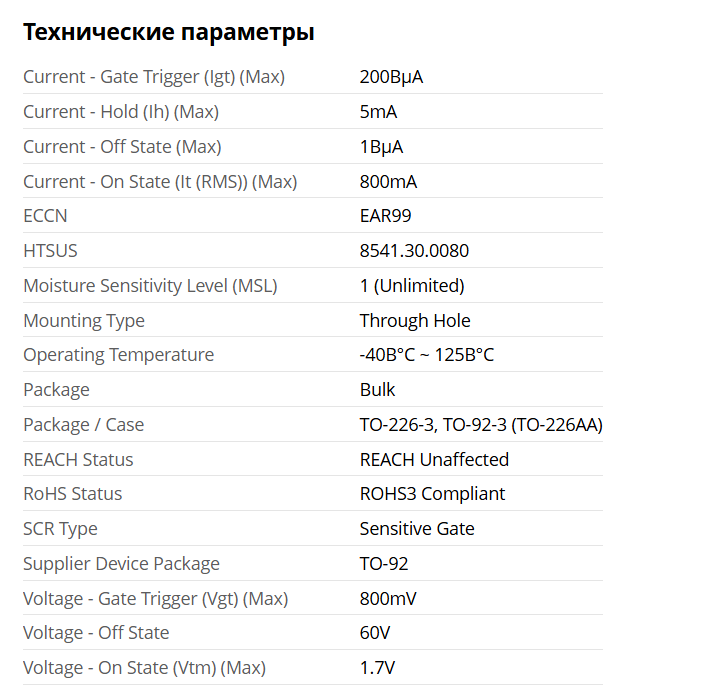Select the "Bulk" package value
This screenshot has width=717, height=688.
377,390
